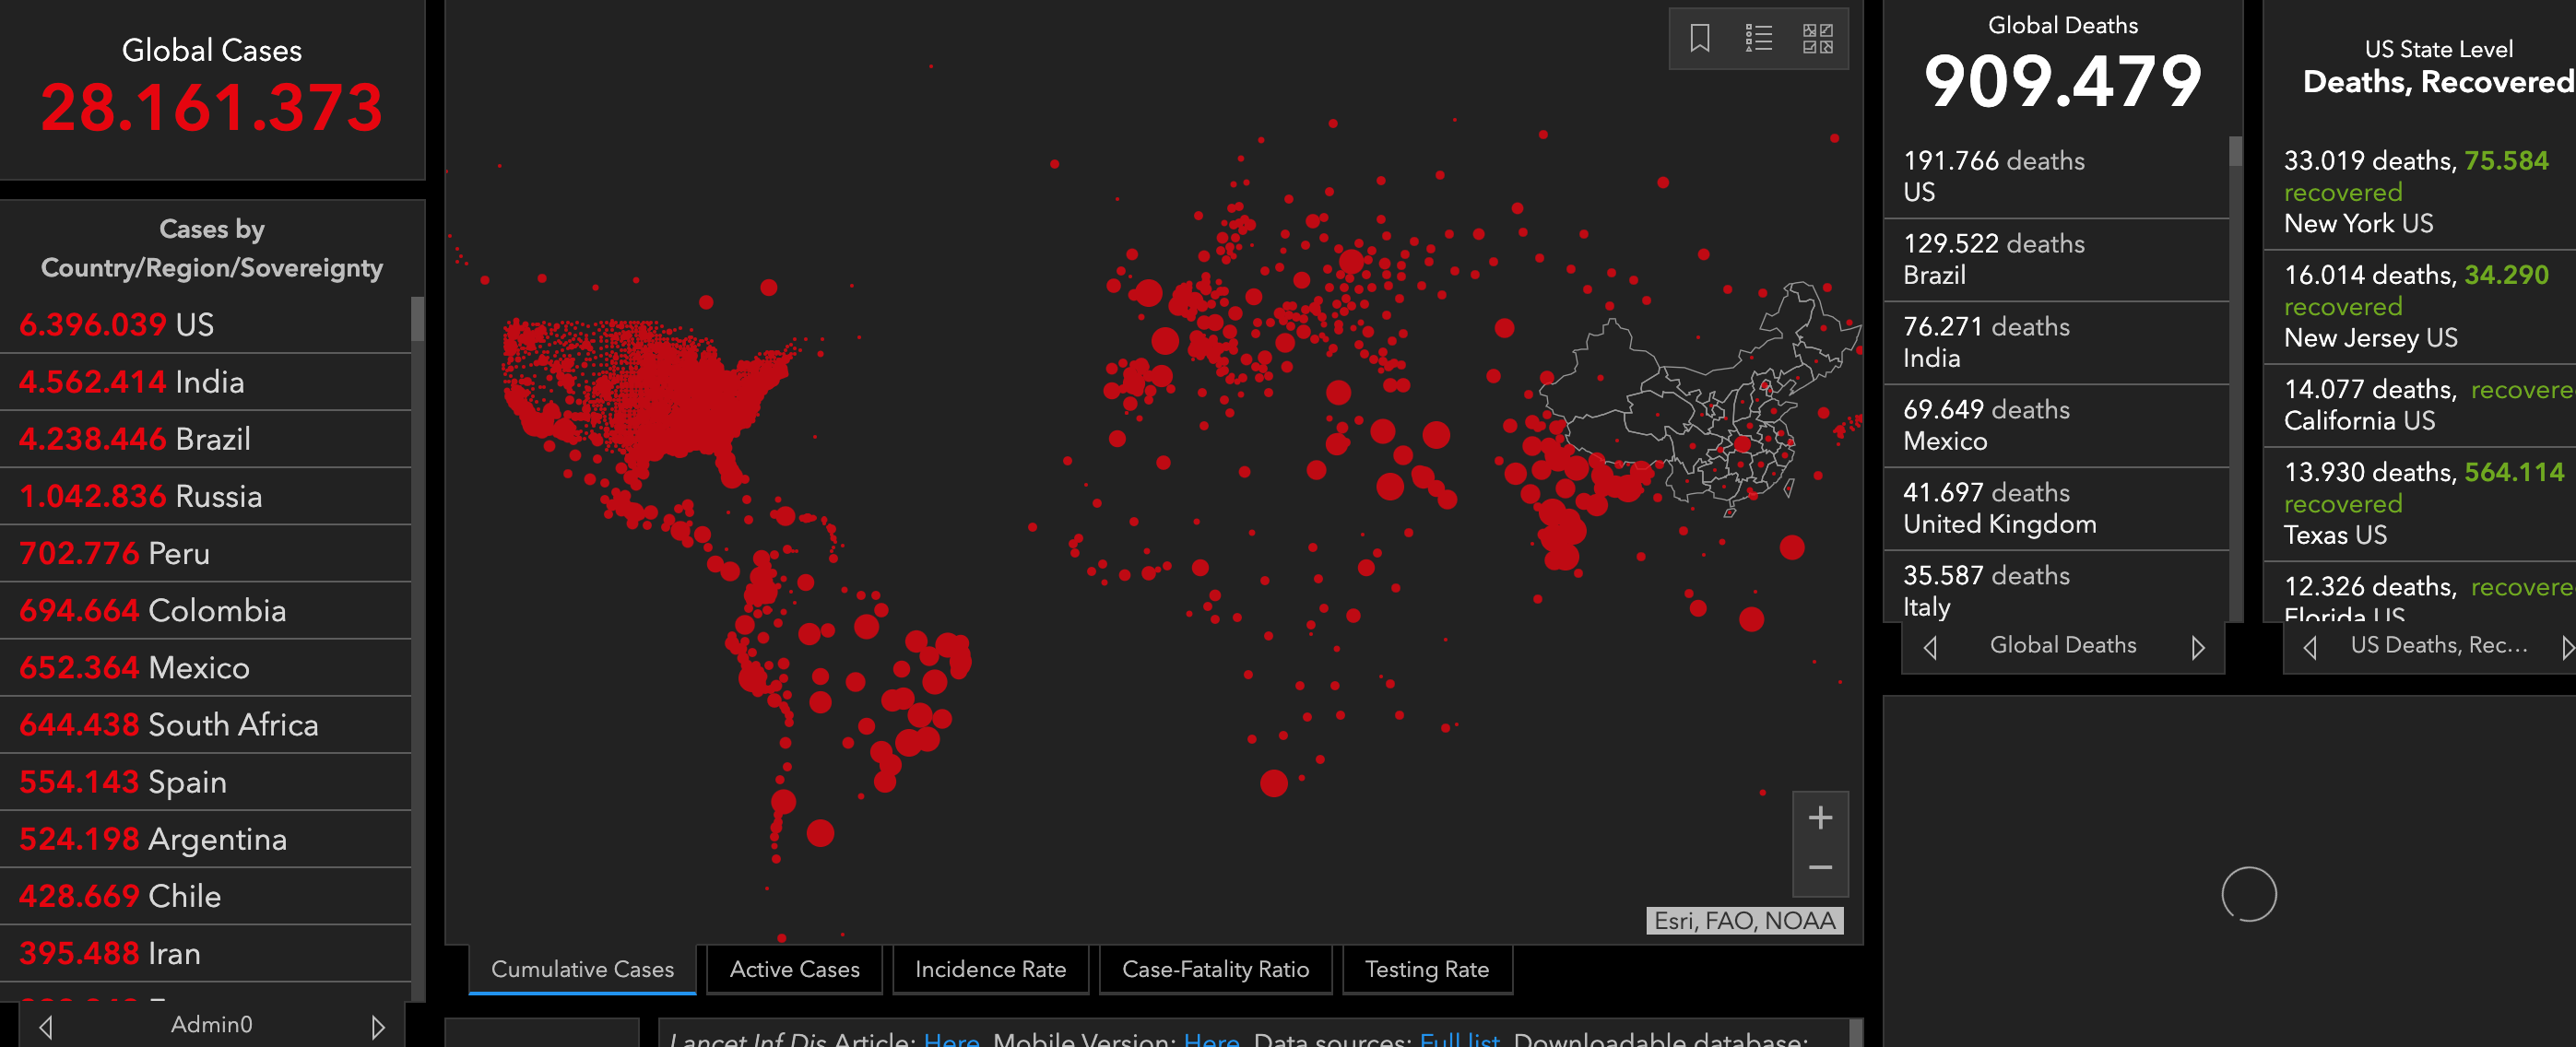Open the map bookmarks icon

click(1699, 39)
